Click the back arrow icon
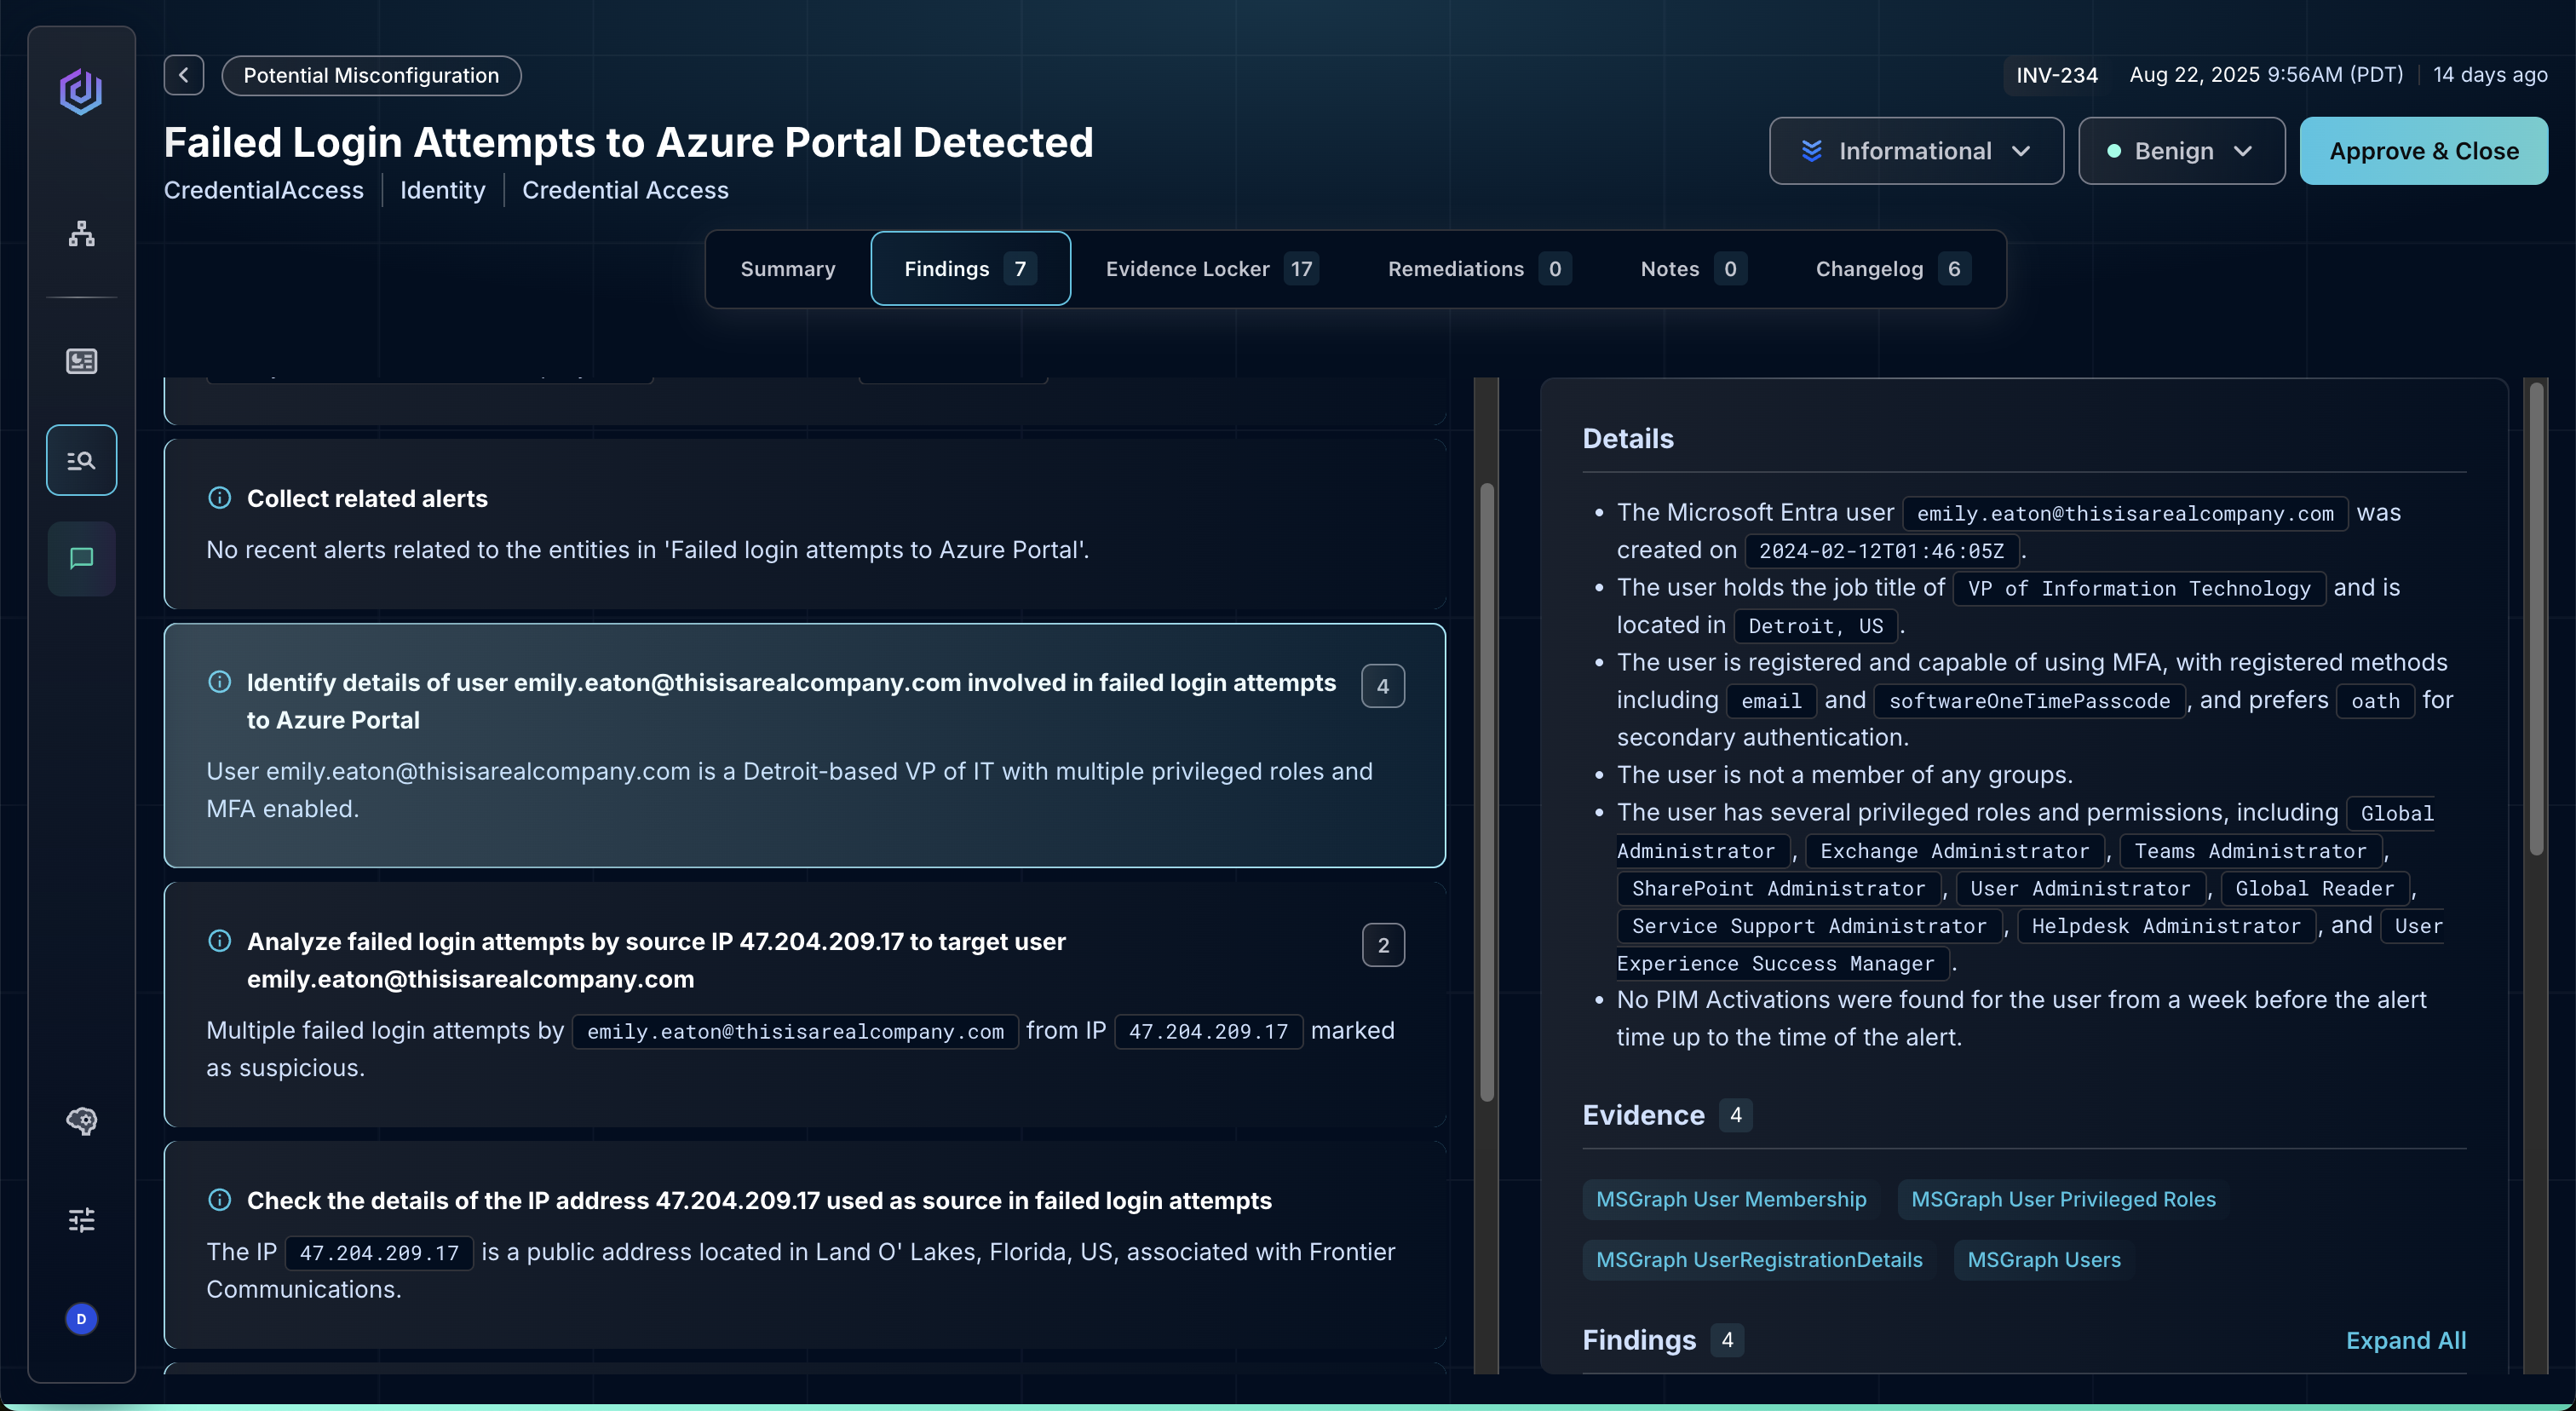This screenshot has height=1411, width=2576. [184, 75]
